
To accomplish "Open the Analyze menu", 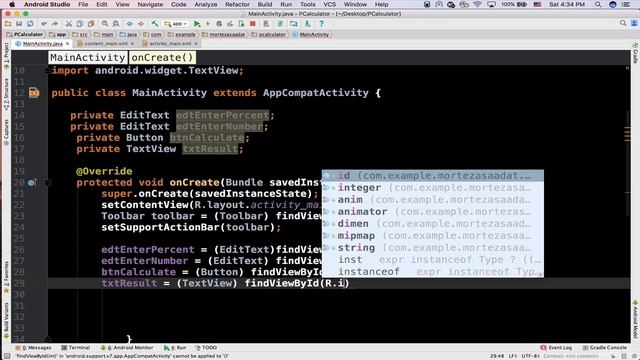I will pyautogui.click(x=206, y=4).
